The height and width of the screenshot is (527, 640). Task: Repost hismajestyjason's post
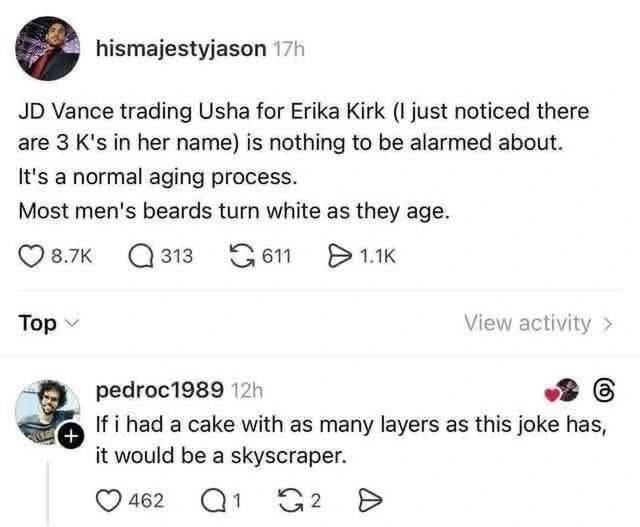245,257
